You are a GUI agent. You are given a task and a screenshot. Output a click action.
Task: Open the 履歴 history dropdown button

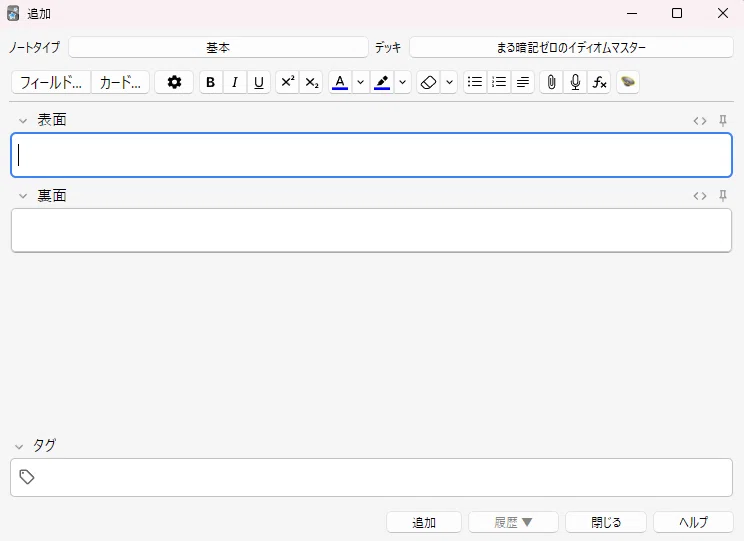[513, 522]
